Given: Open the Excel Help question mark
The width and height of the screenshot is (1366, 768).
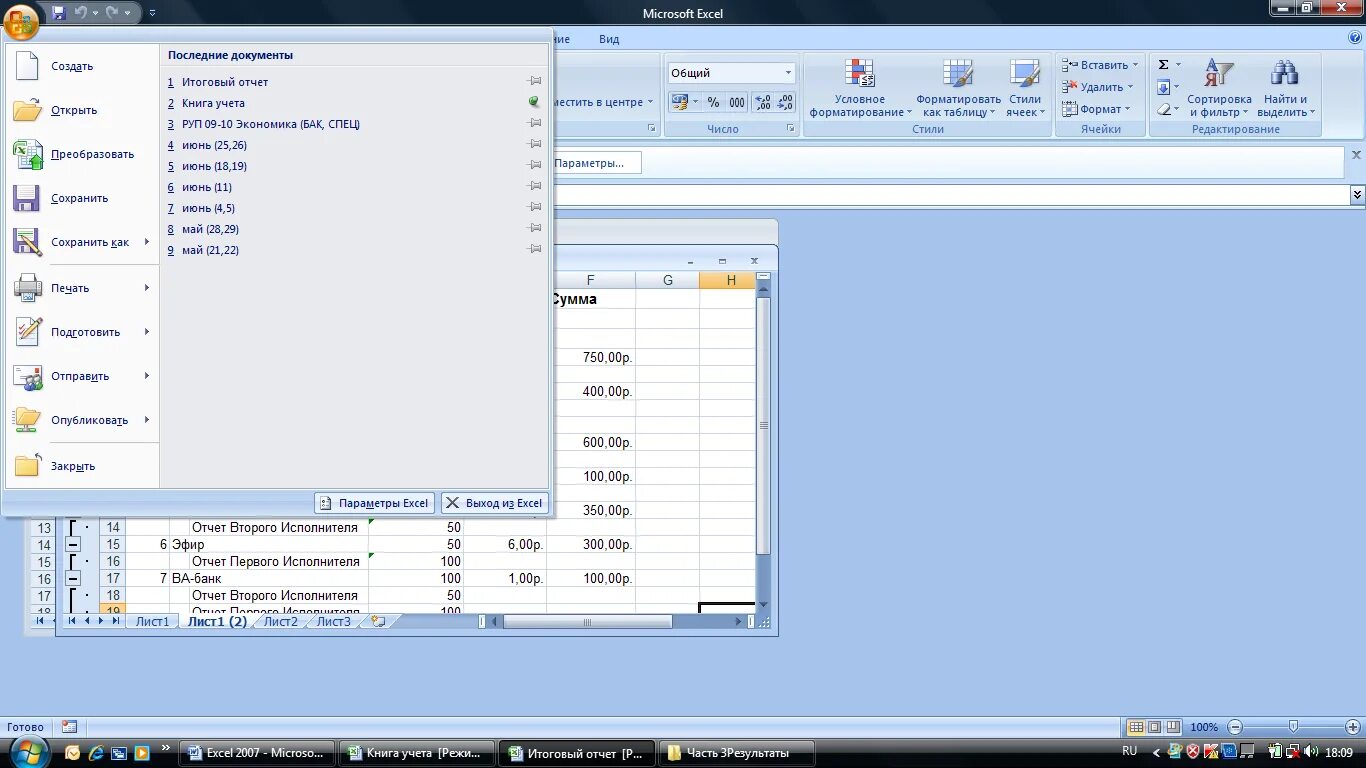Looking at the screenshot, I should tap(1355, 38).
